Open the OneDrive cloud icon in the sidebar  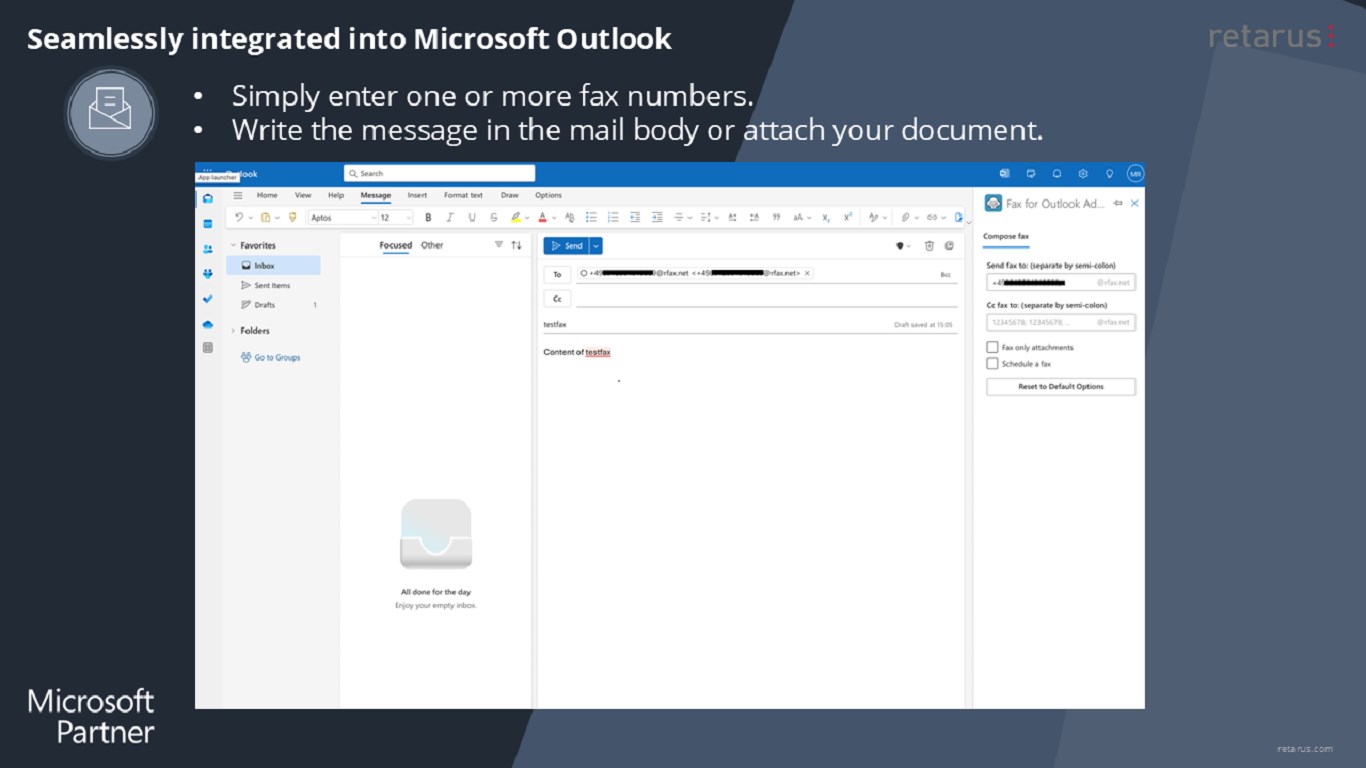click(x=208, y=324)
